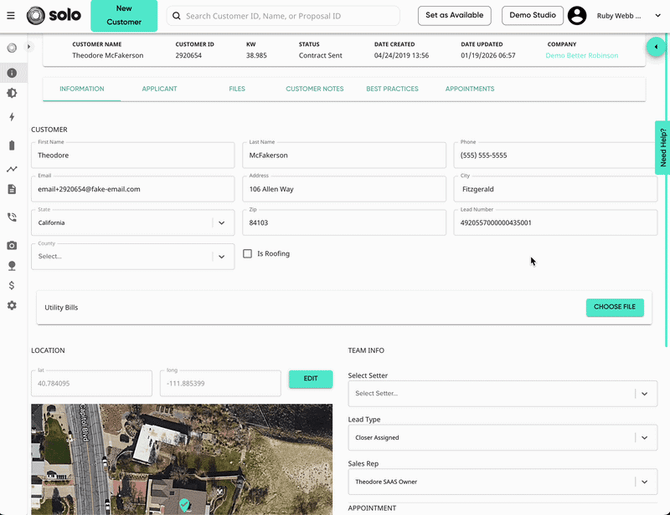
Task: Check the Is Roofing checkbox
Action: [247, 253]
